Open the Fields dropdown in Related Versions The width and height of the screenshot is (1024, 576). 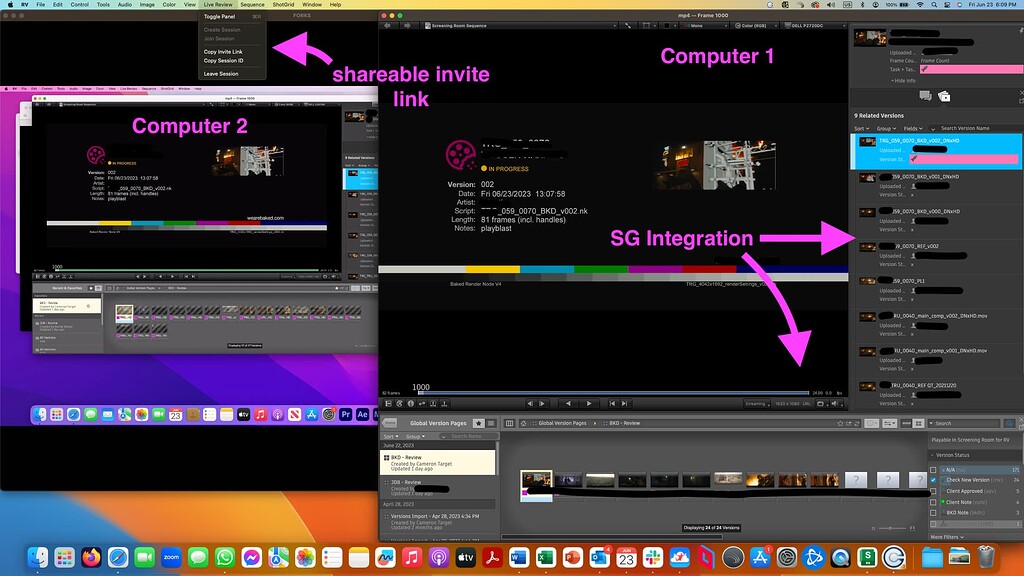(913, 128)
